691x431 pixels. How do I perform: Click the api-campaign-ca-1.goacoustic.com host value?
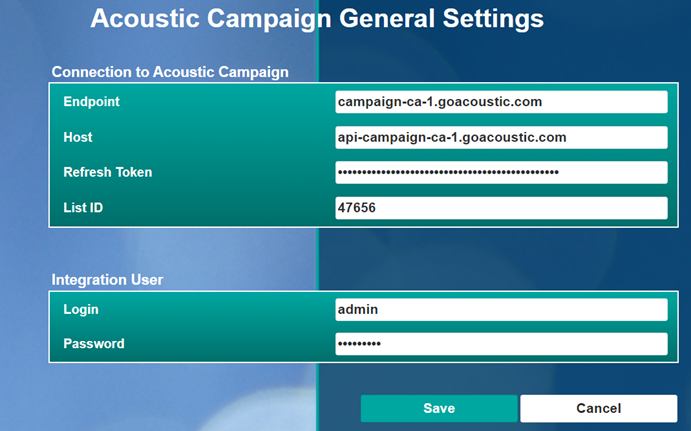click(452, 137)
